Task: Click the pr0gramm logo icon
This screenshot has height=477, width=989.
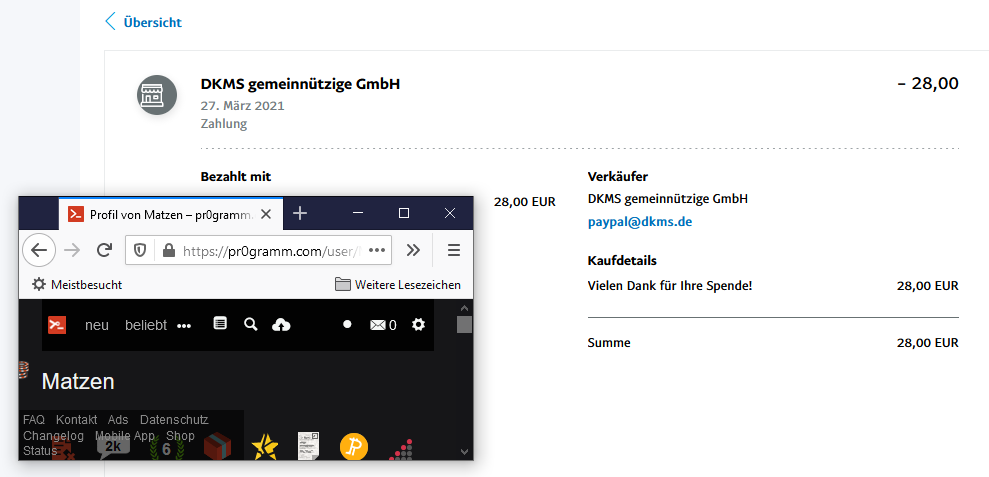Action: (57, 325)
